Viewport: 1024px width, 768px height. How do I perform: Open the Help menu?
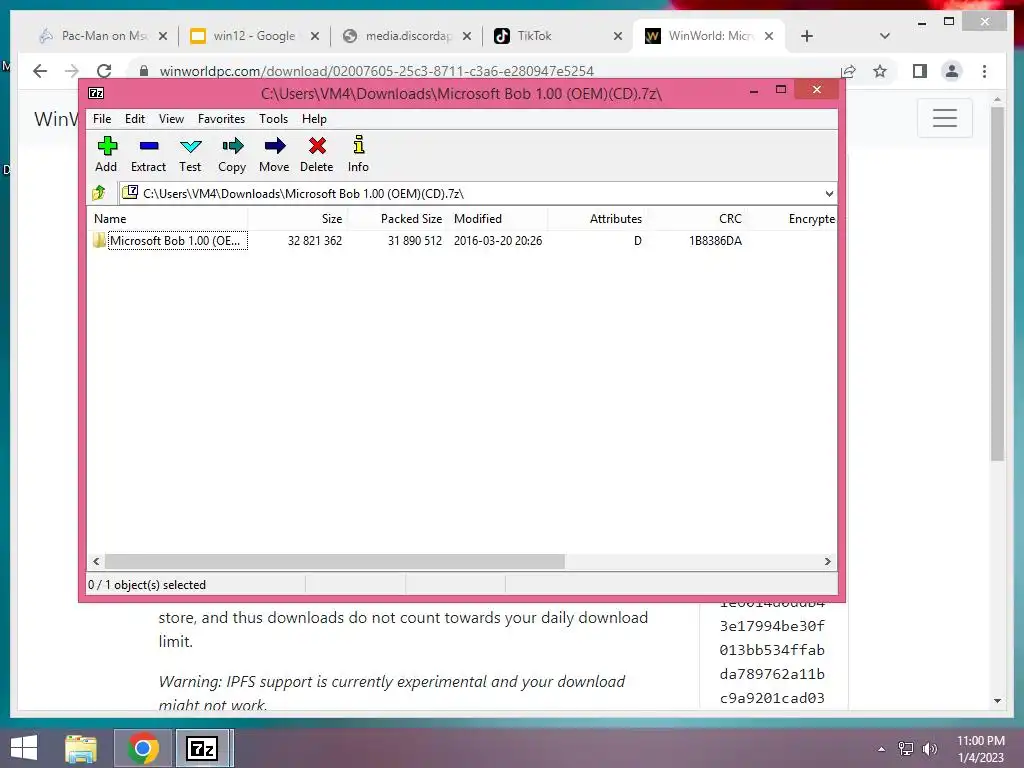tap(314, 119)
